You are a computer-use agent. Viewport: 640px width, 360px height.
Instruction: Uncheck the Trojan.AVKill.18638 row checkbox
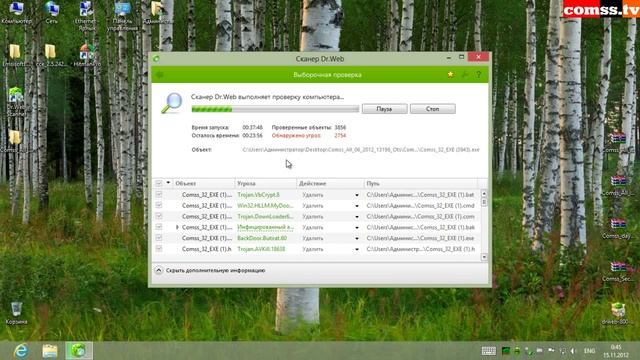[x=159, y=249]
